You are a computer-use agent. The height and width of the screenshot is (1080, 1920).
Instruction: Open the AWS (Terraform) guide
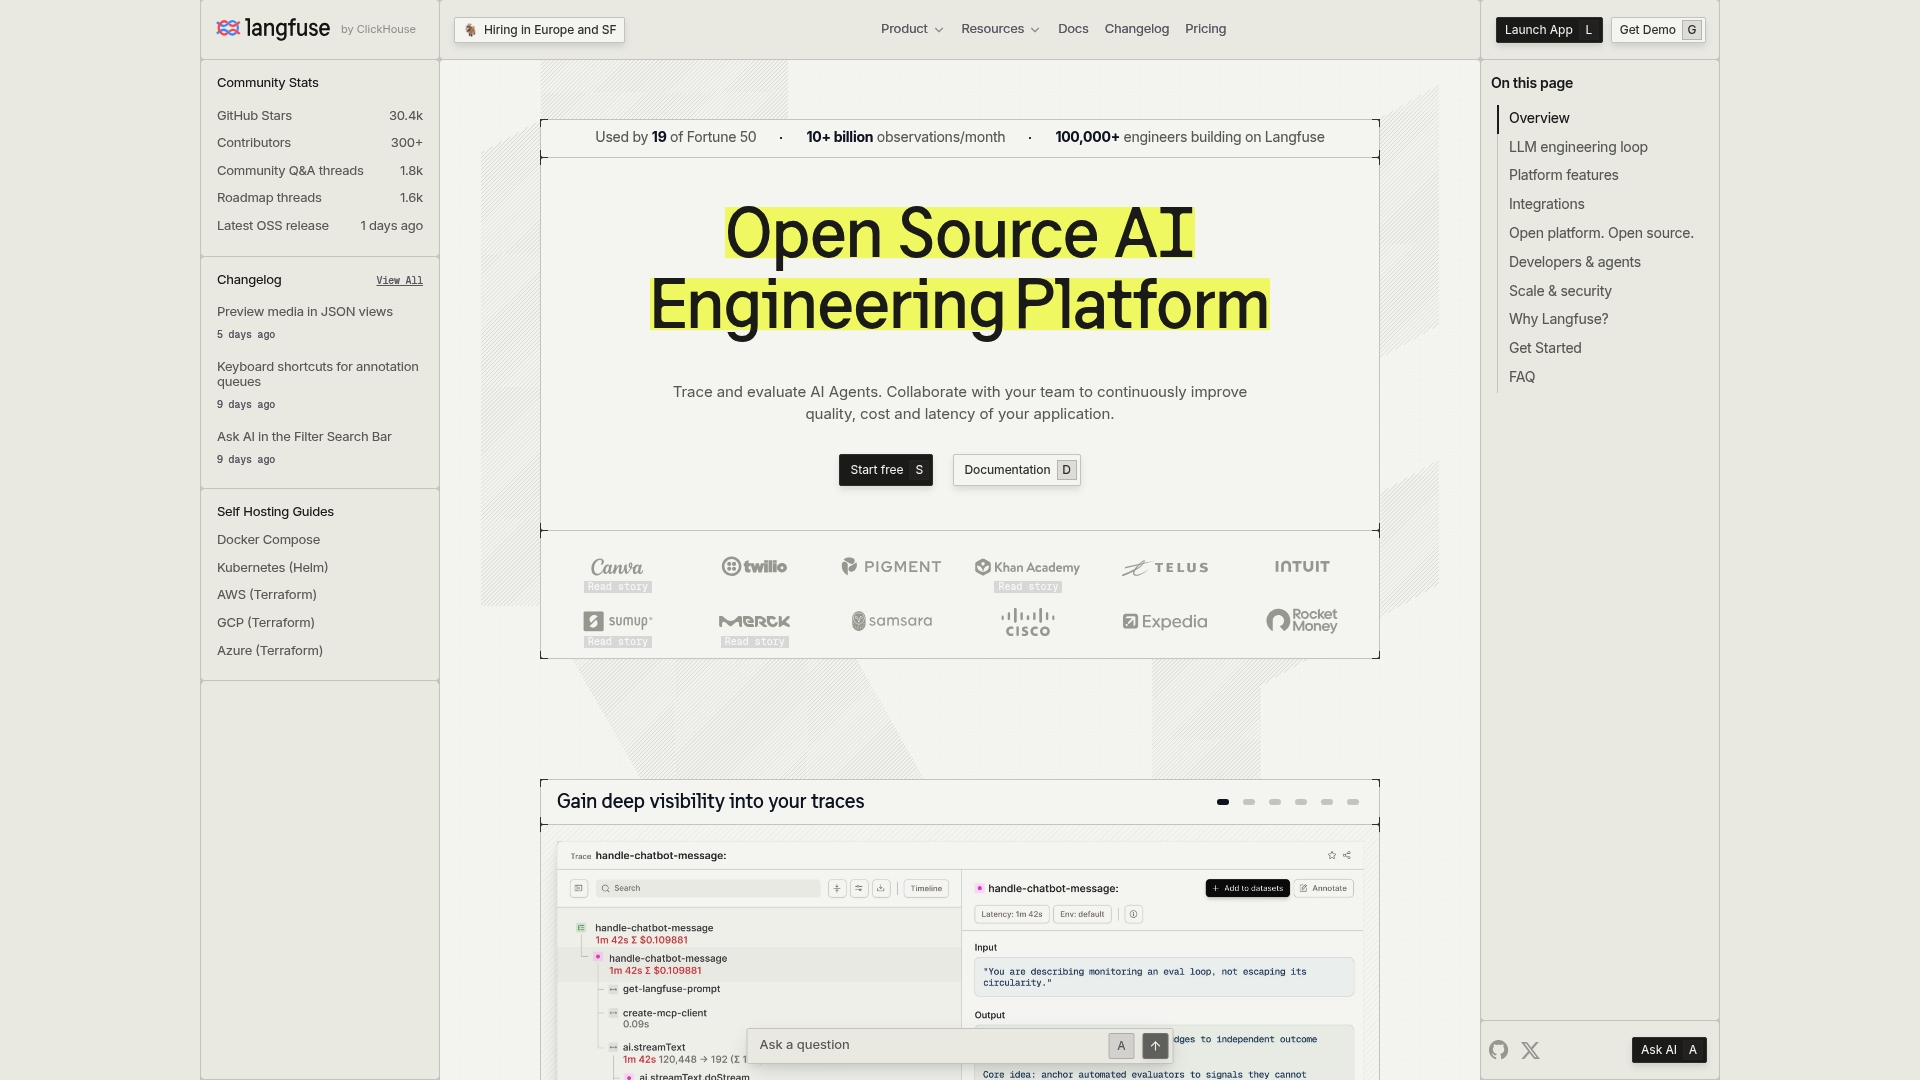pyautogui.click(x=266, y=595)
